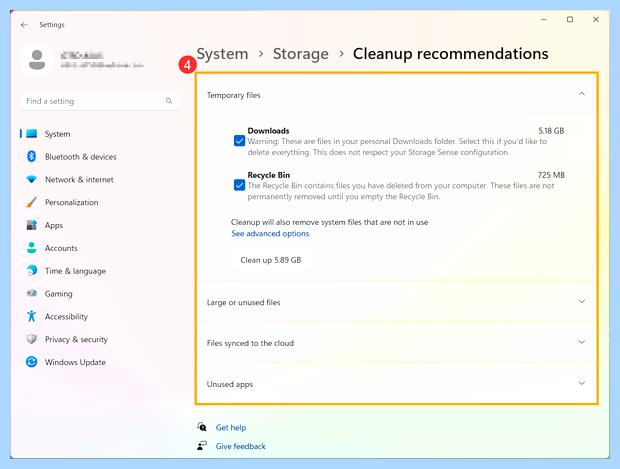The image size is (620, 469).
Task: Open System in the sidebar
Action: [x=57, y=134]
